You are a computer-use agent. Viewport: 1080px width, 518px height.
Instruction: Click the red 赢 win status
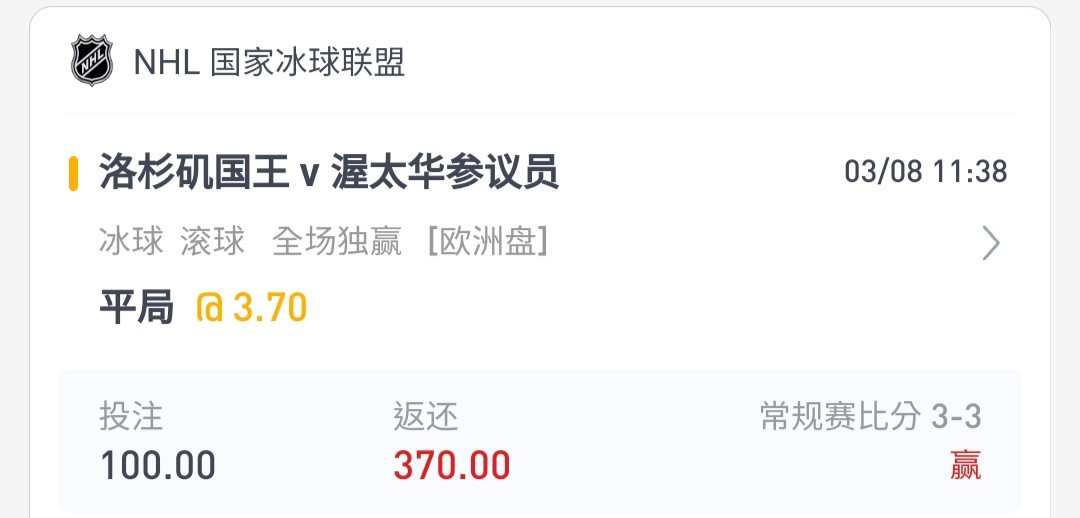click(x=966, y=466)
